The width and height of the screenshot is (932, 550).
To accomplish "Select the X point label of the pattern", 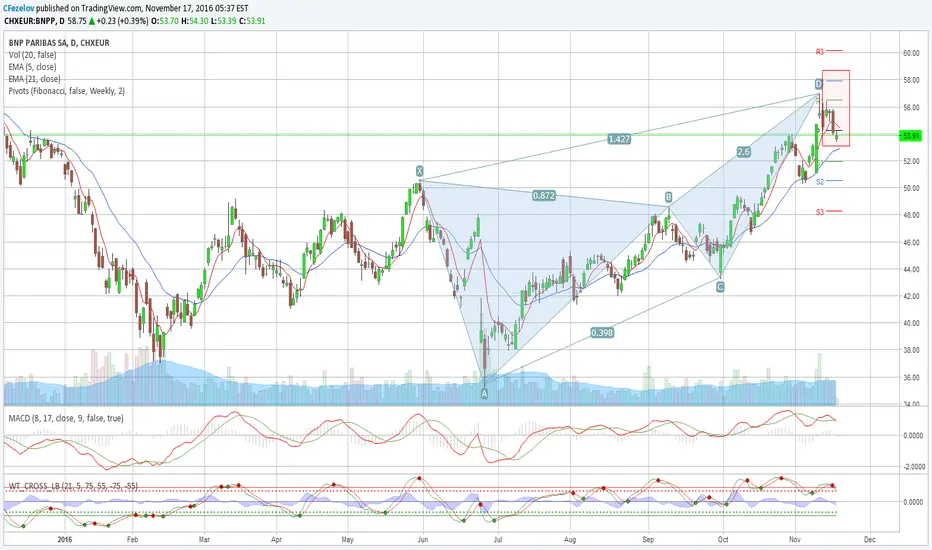I will pyautogui.click(x=420, y=171).
